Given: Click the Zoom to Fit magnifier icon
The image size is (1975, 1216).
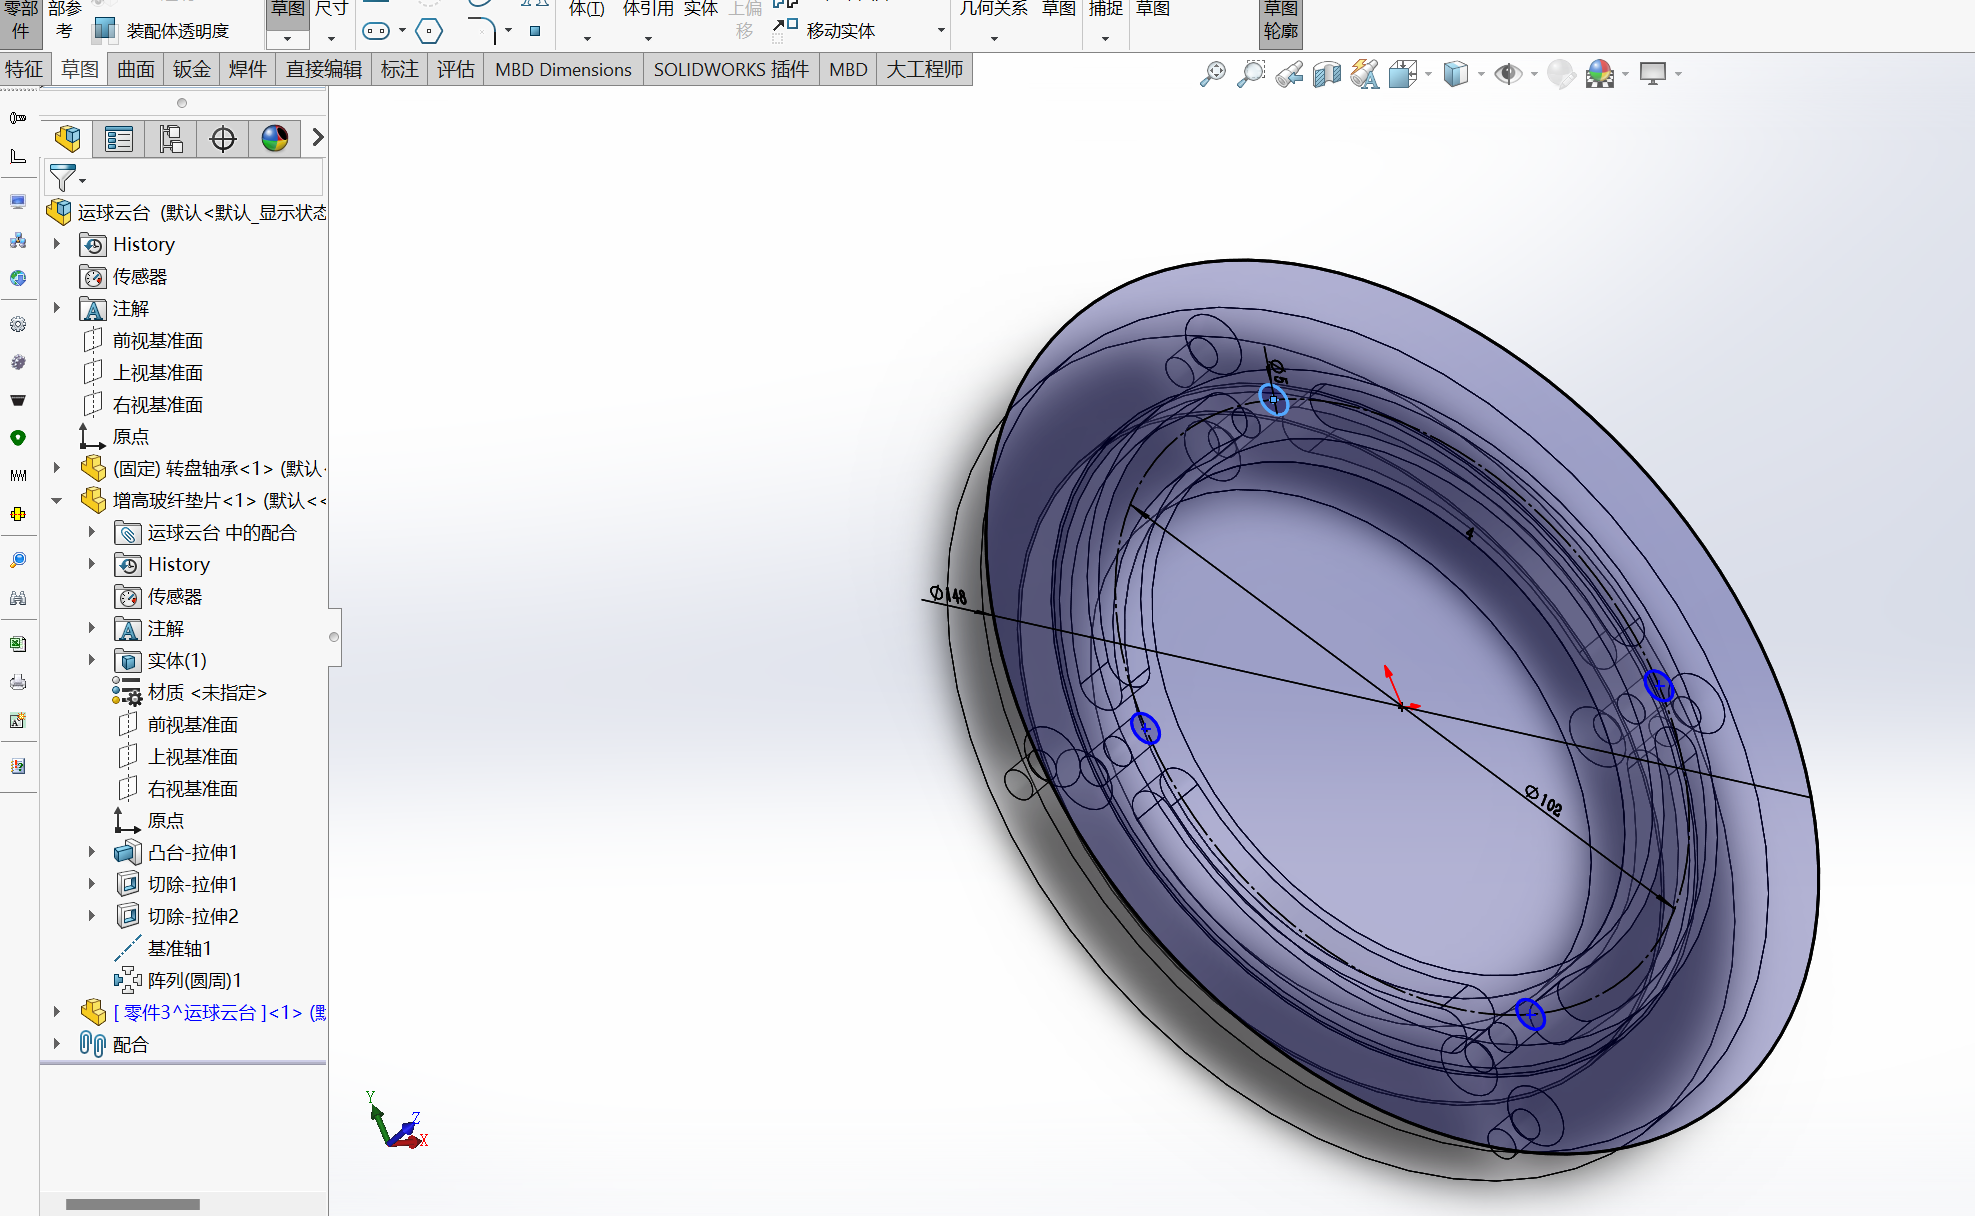Looking at the screenshot, I should coord(1212,74).
